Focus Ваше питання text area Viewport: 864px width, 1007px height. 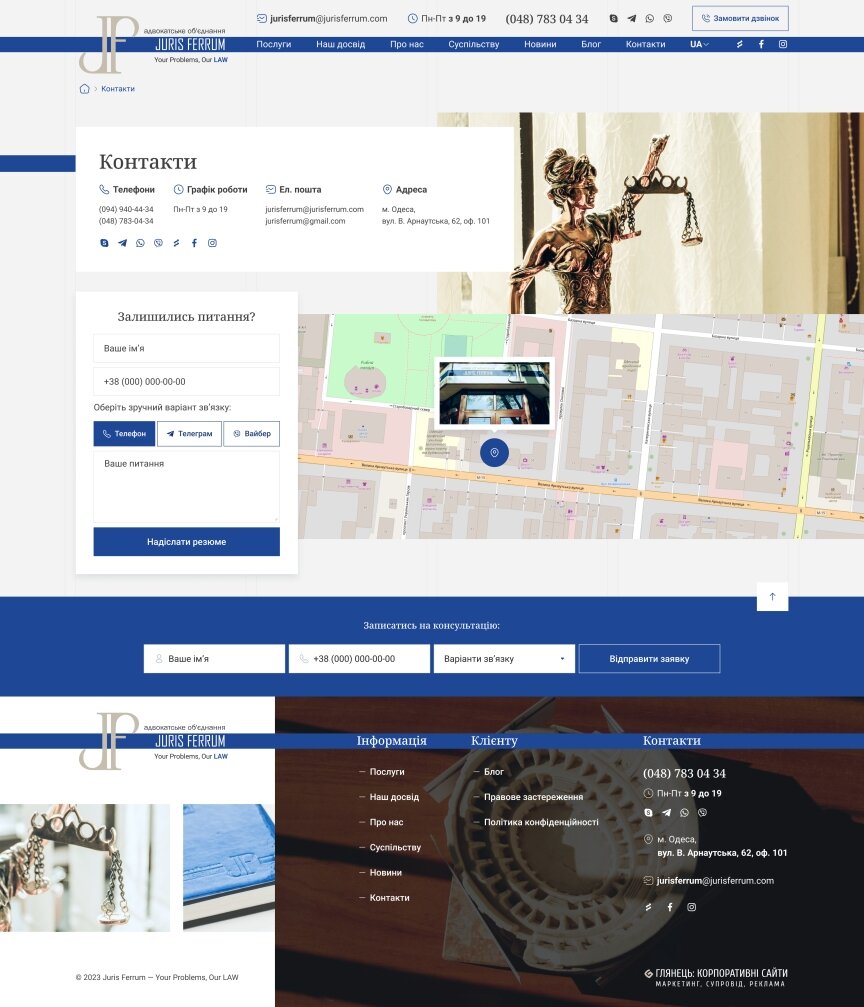point(186,487)
